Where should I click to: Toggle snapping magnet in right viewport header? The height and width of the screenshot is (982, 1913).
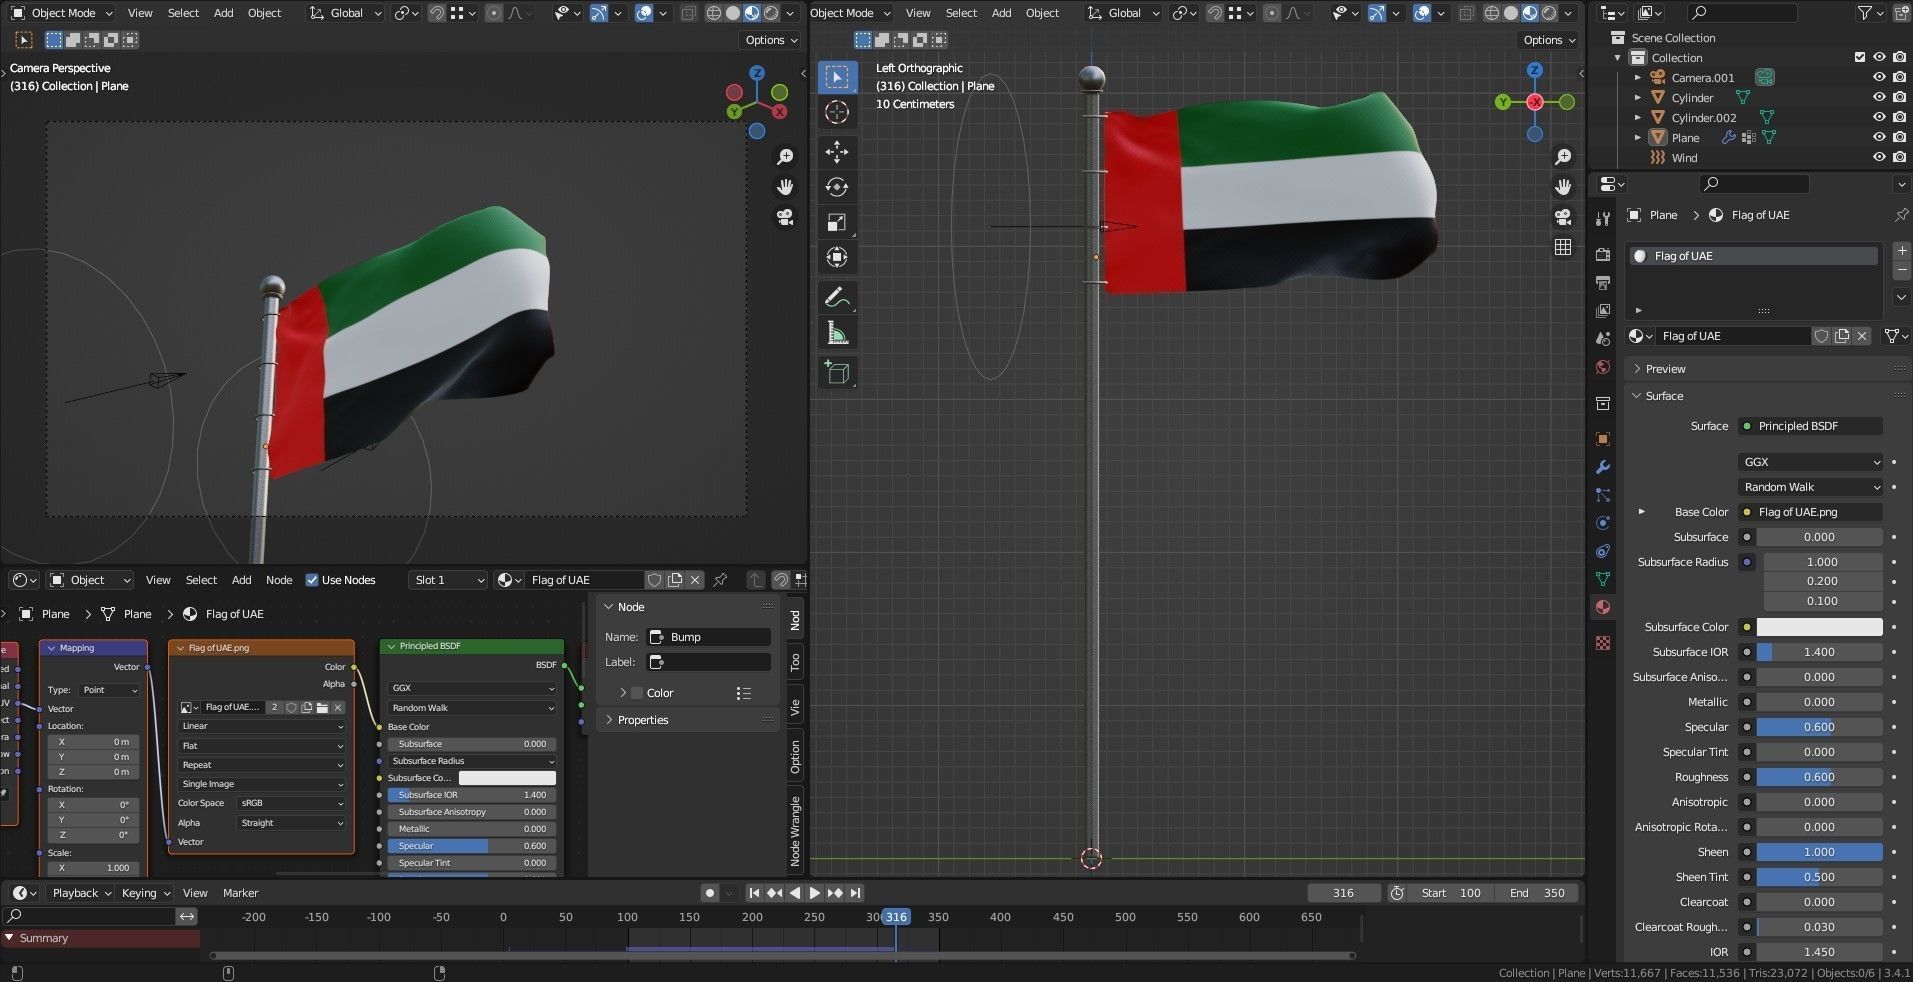point(1215,13)
